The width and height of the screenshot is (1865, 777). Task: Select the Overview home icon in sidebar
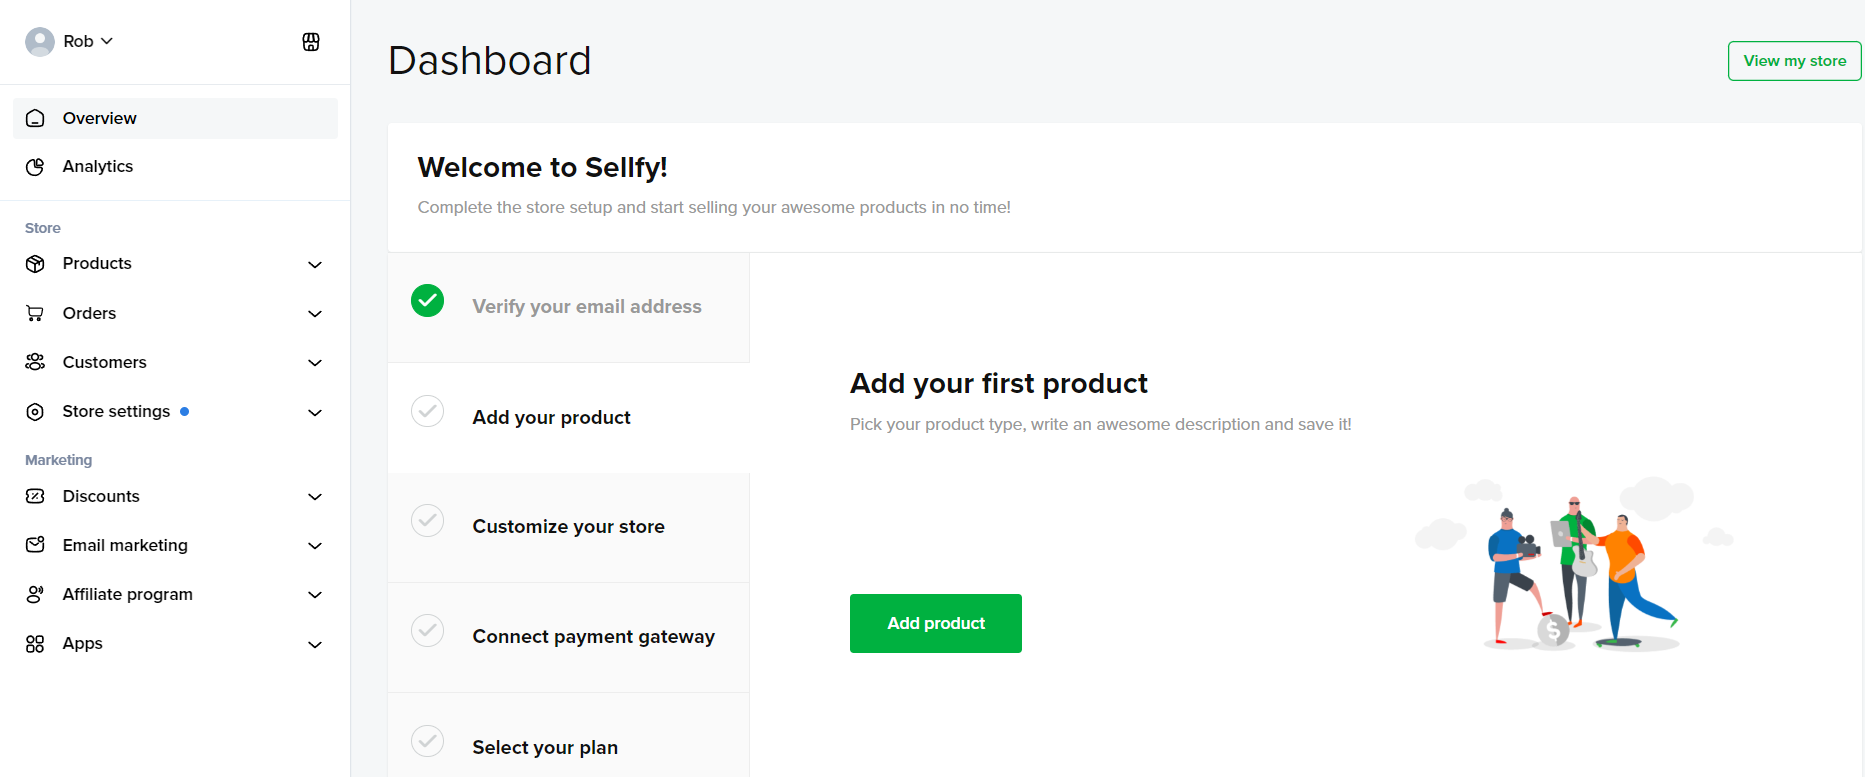point(35,117)
